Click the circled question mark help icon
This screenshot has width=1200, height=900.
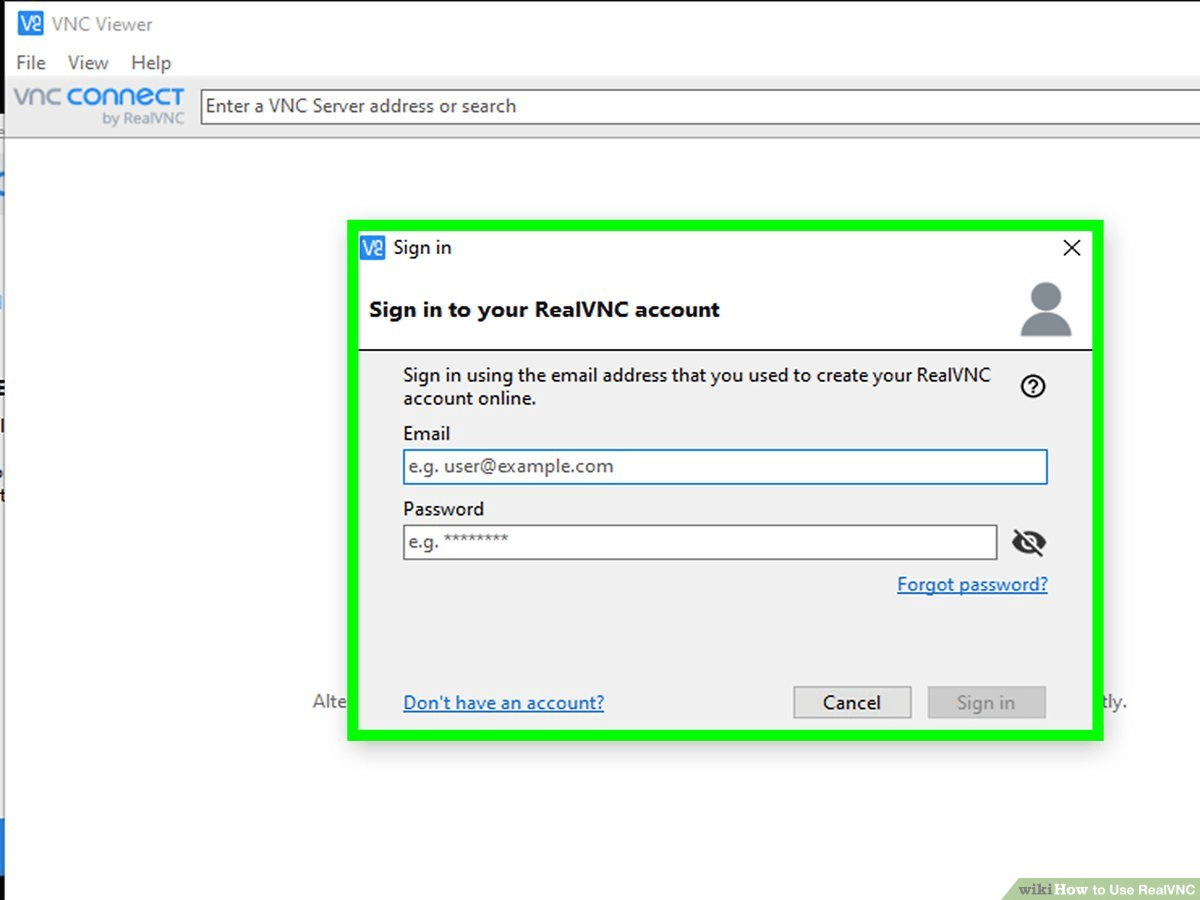point(1032,386)
